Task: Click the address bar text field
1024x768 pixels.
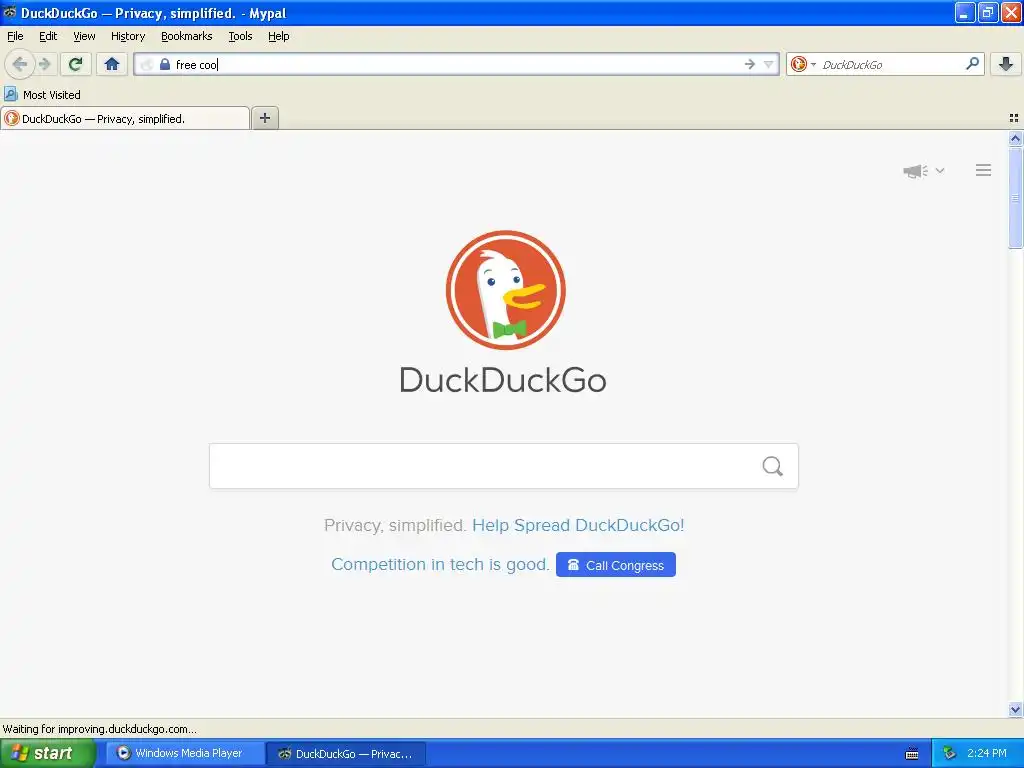Action: [457, 64]
